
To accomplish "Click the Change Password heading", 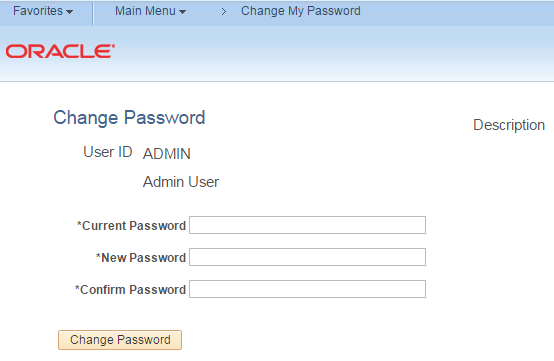I will pos(129,118).
